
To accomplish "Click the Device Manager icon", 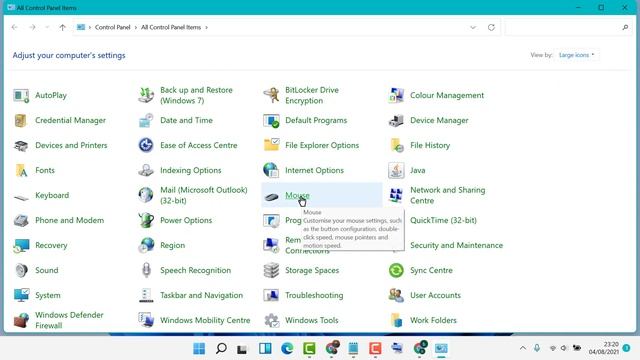I will tap(396, 120).
